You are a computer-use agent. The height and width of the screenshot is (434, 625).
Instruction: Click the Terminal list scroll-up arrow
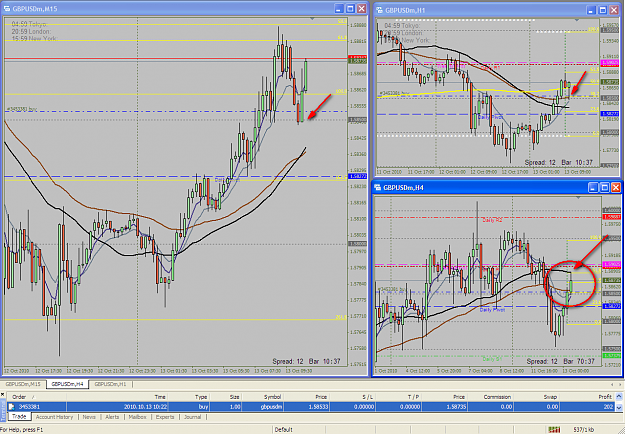point(619,397)
